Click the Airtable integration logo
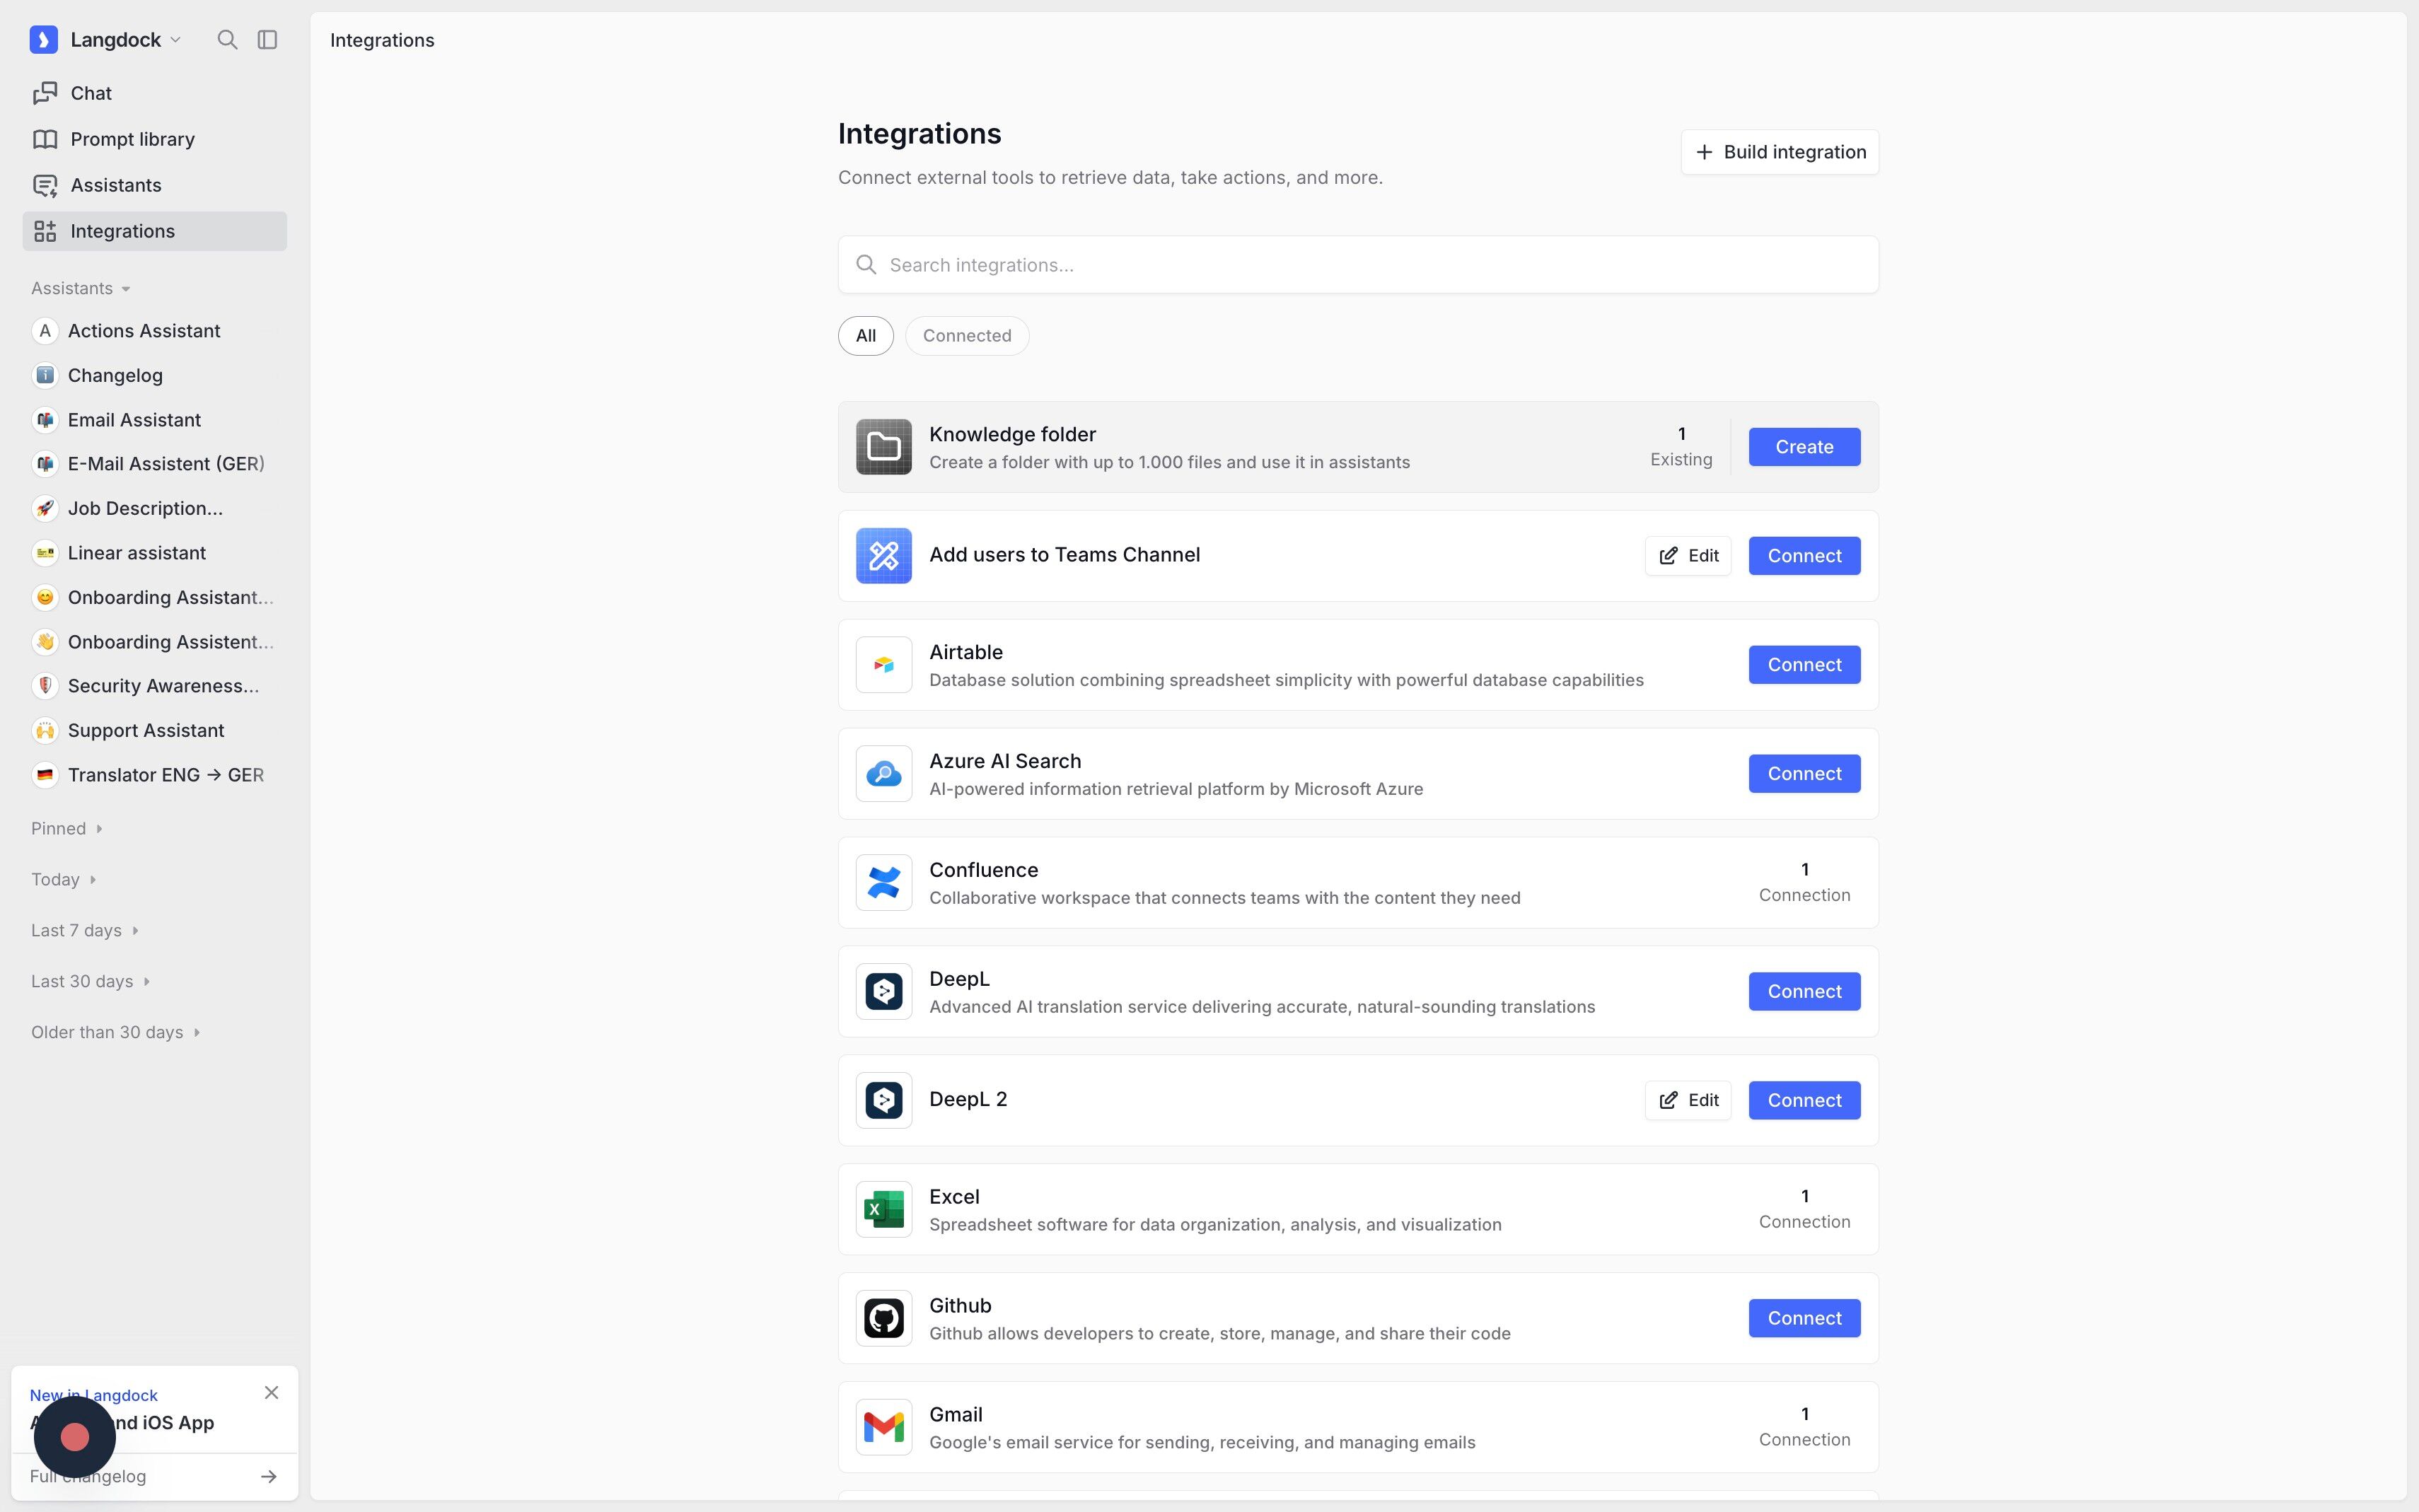This screenshot has width=2419, height=1512. 883,665
